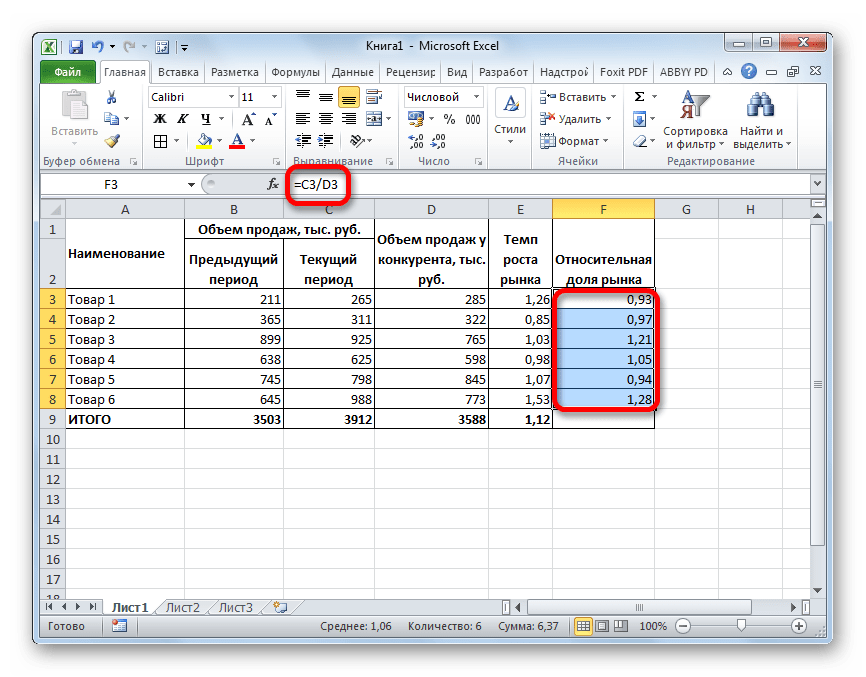The width and height of the screenshot is (866, 677).
Task: Expand the Удалить cells dropdown
Action: 608,119
